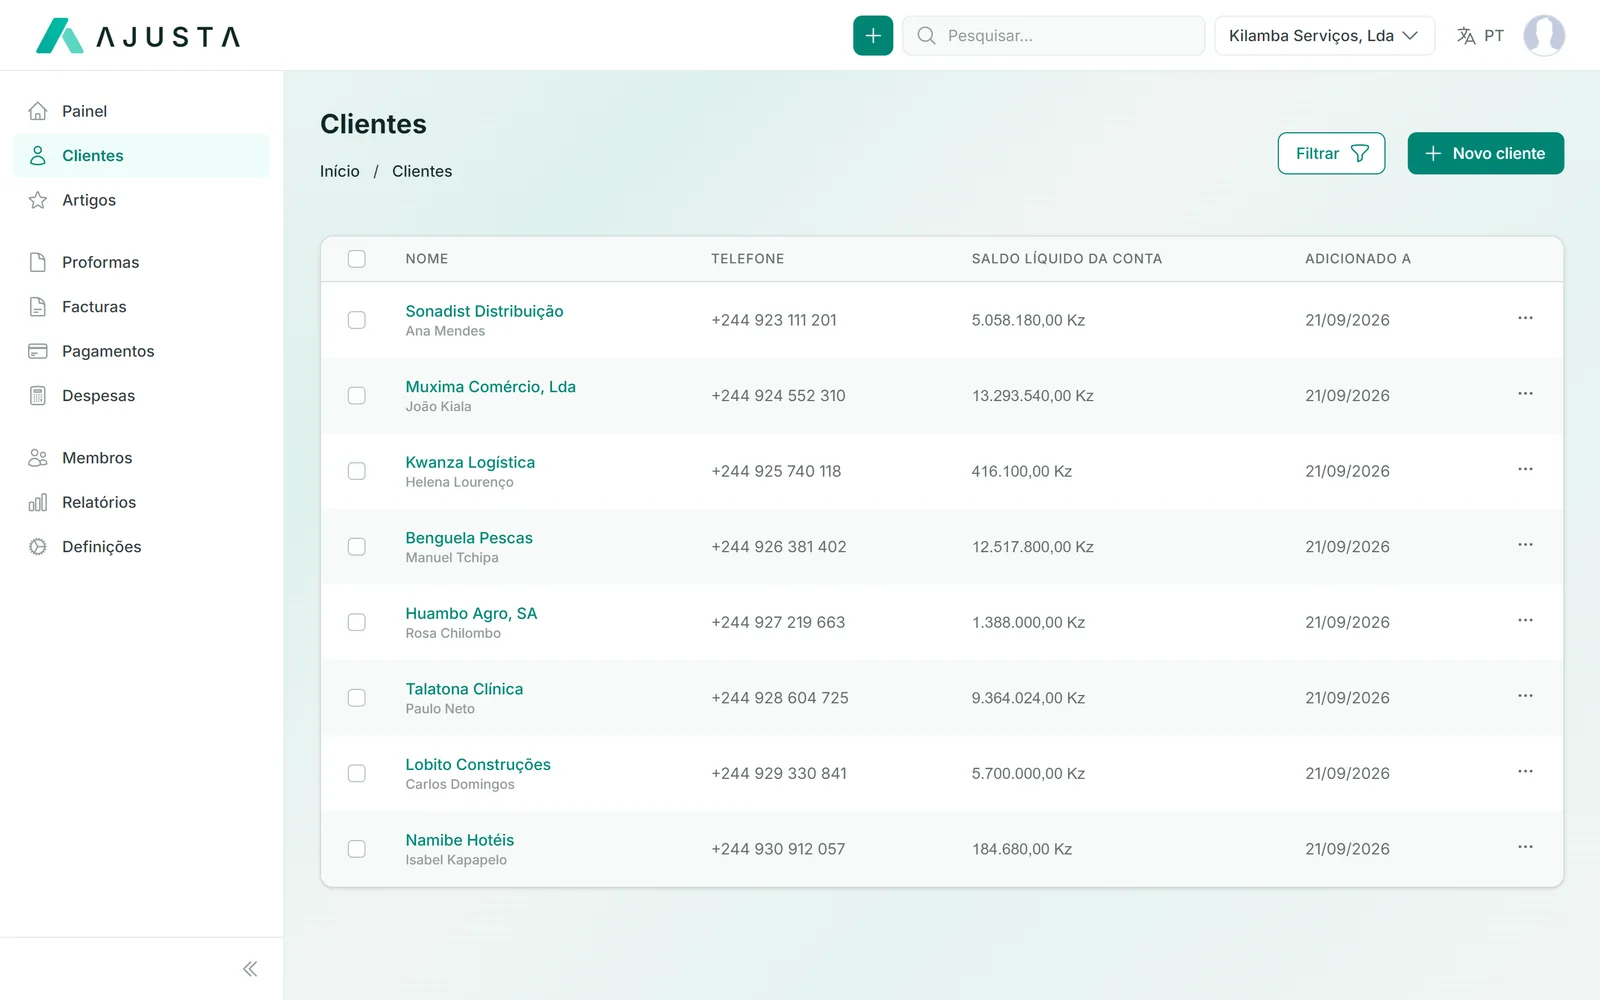Go to Painel in the sidebar
This screenshot has height=1000, width=1600.
pyautogui.click(x=141, y=111)
